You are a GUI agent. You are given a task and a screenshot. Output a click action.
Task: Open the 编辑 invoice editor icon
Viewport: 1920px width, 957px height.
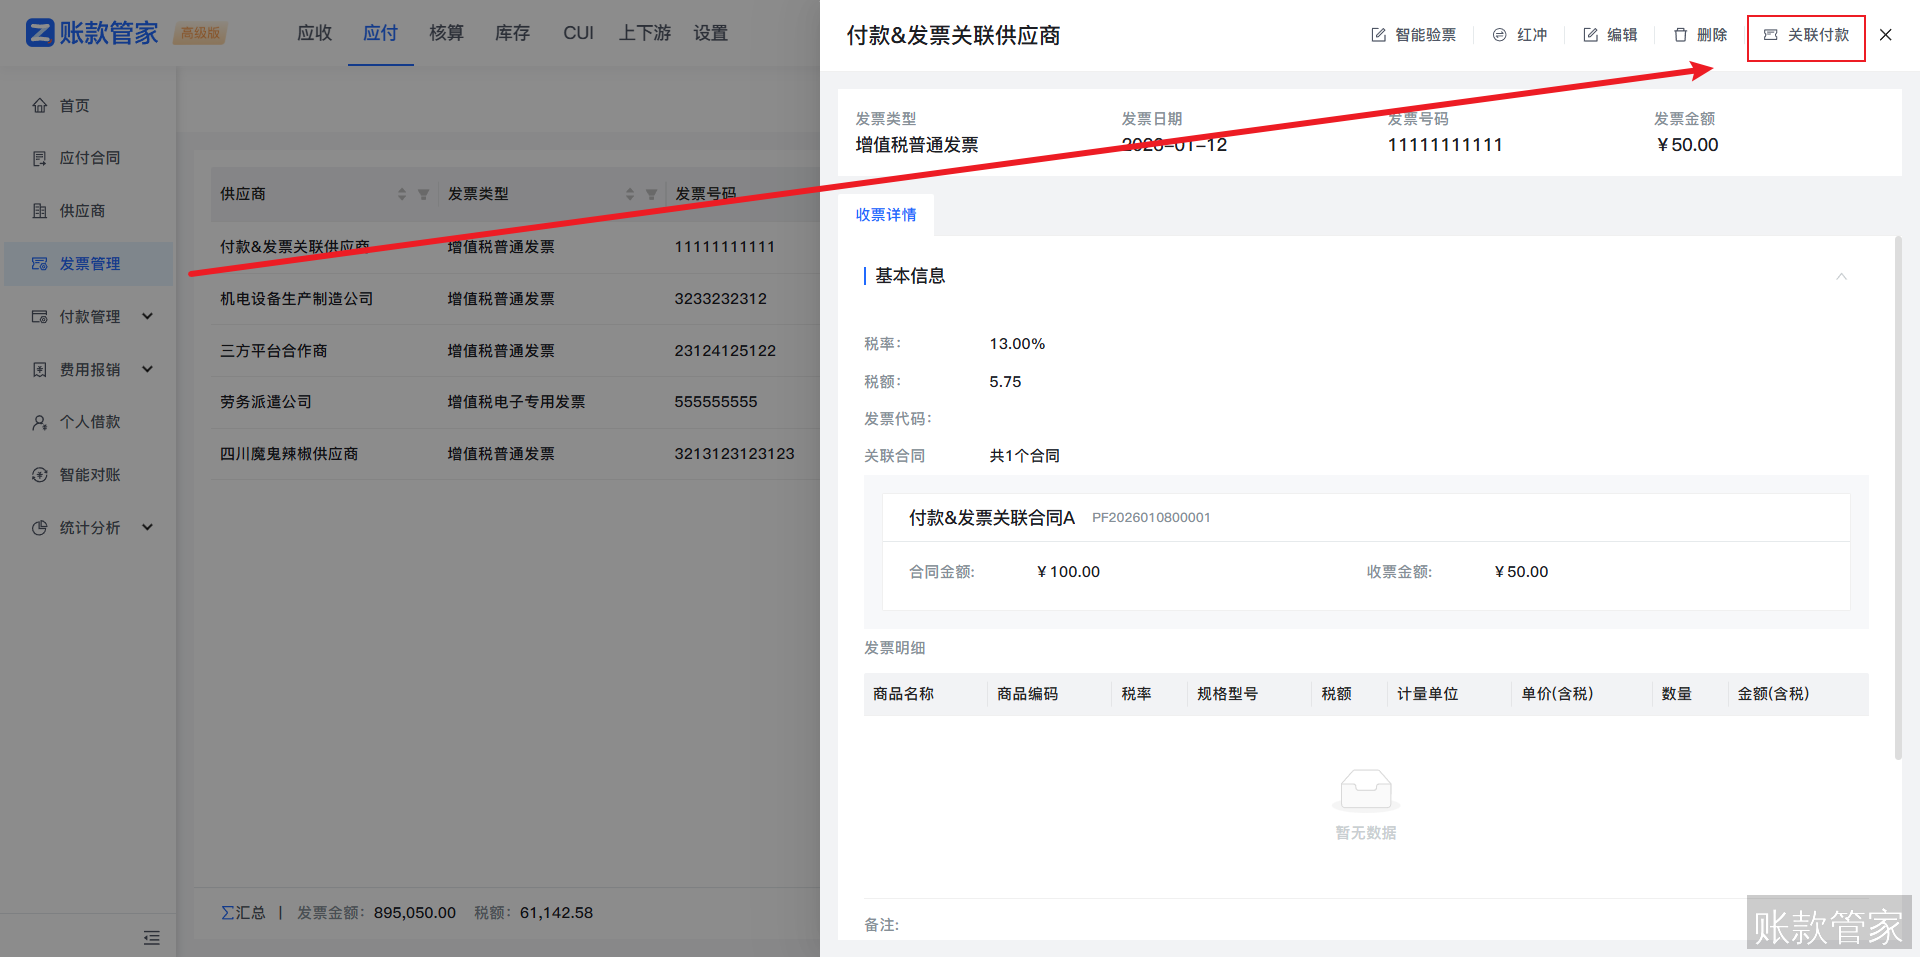pyautogui.click(x=1589, y=34)
